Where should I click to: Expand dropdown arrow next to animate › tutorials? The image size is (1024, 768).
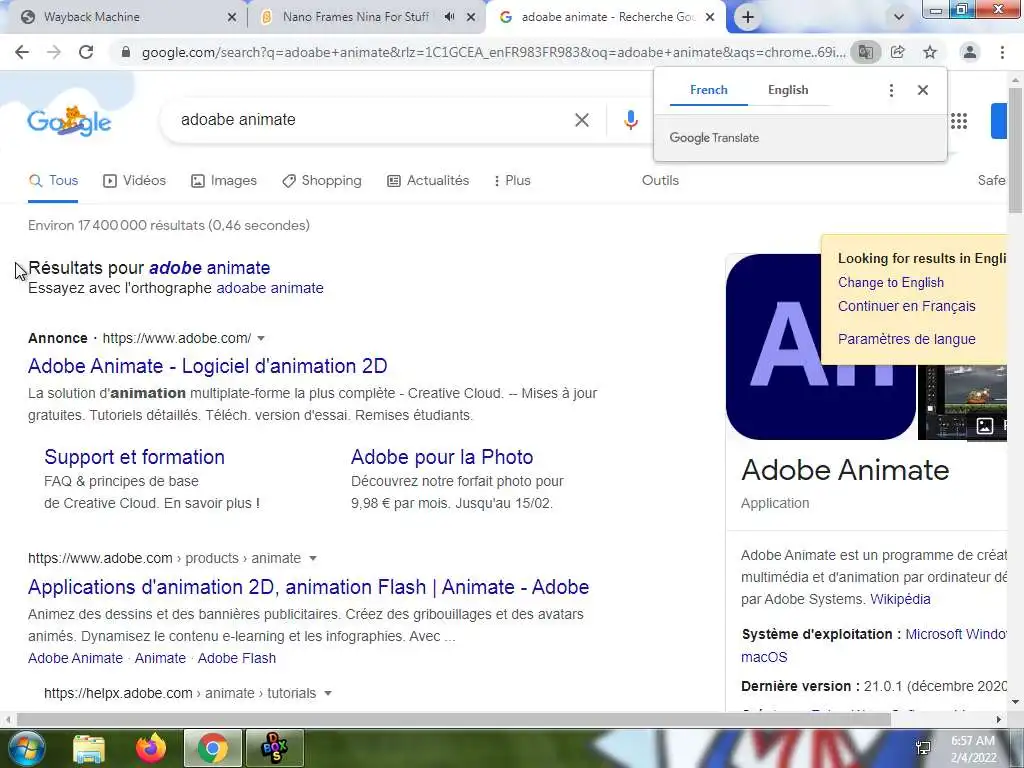tap(328, 694)
